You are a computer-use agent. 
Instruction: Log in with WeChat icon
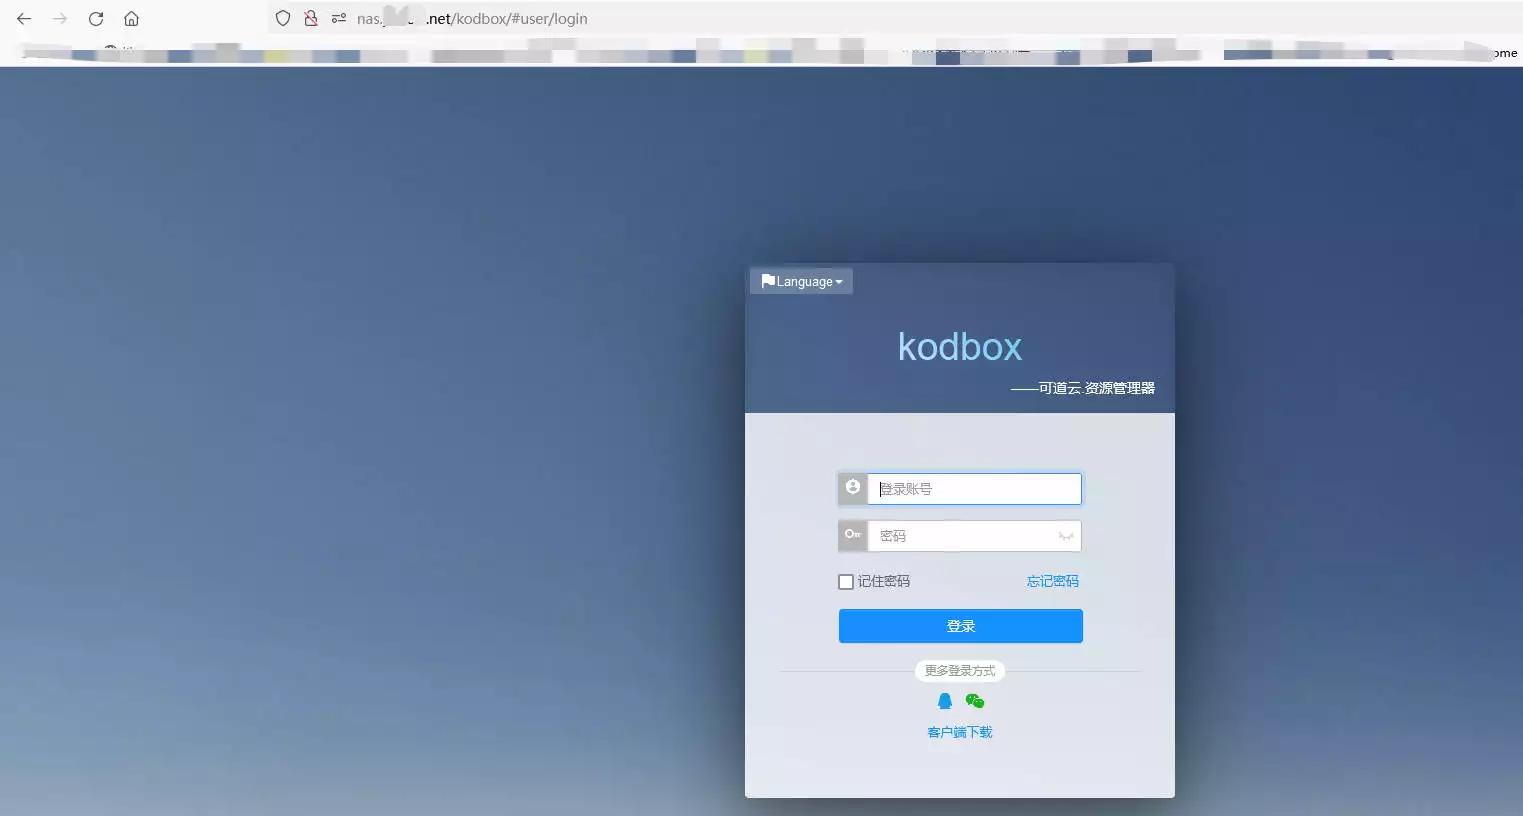click(975, 701)
